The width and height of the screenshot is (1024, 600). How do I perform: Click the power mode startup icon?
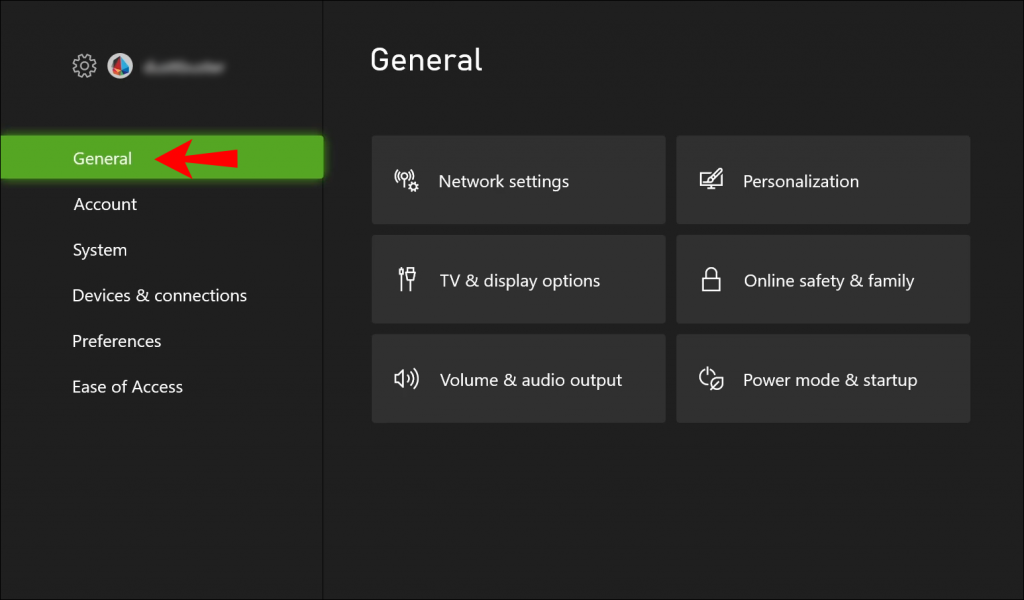coord(712,378)
